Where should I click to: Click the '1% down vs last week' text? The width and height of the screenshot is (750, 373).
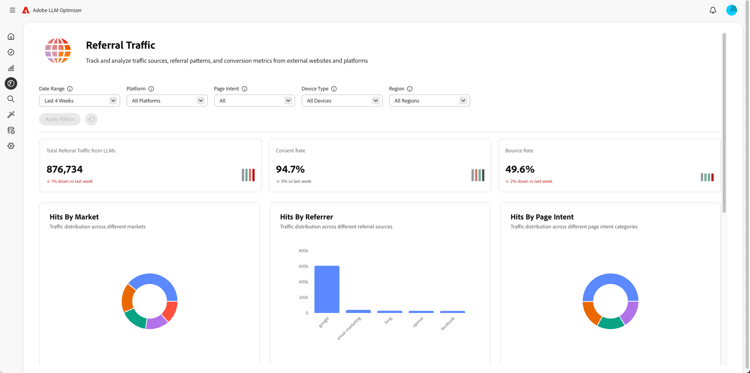click(72, 182)
